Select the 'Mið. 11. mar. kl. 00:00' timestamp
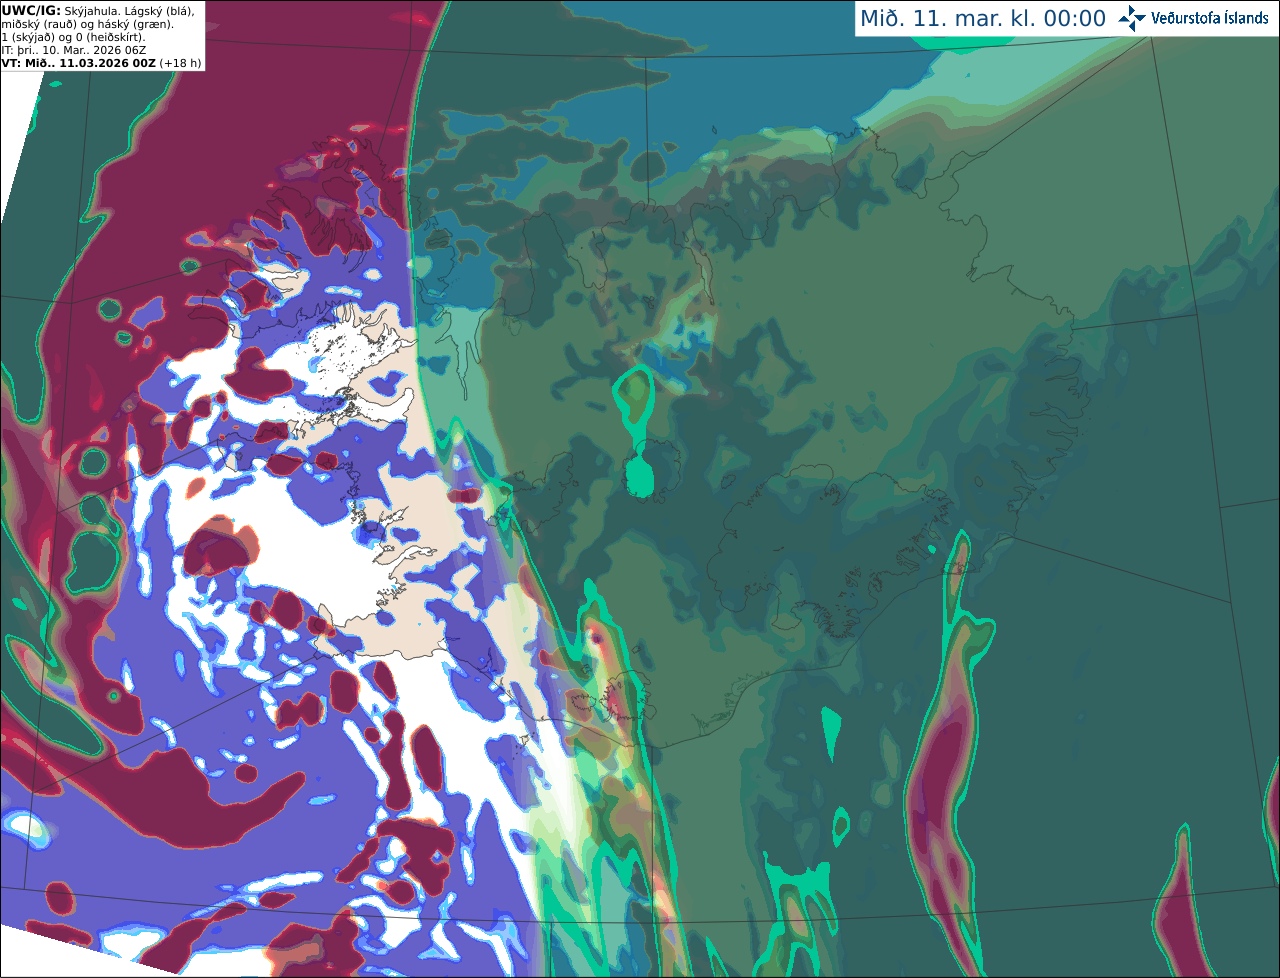The image size is (1280, 978). pos(983,19)
